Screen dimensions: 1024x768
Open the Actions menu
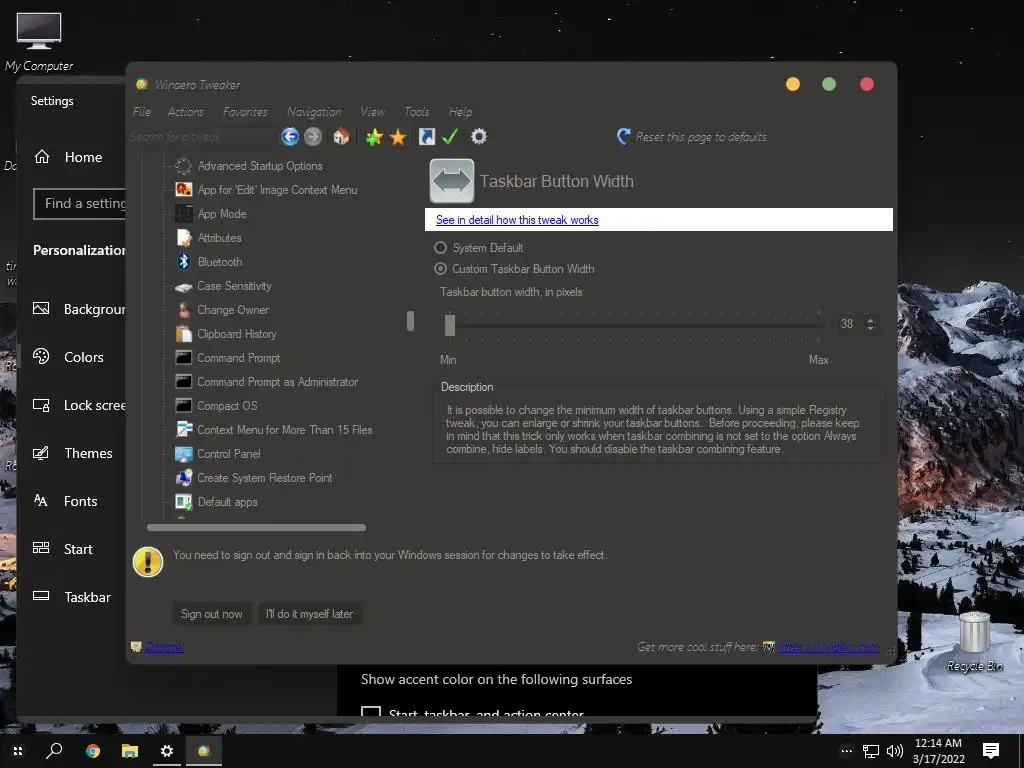tap(185, 112)
